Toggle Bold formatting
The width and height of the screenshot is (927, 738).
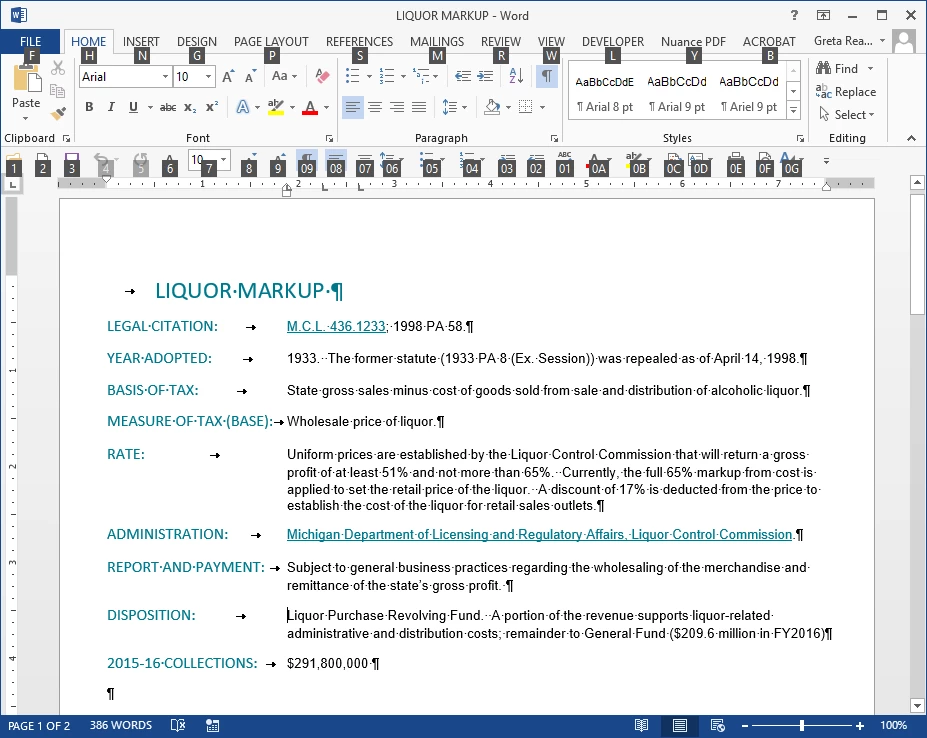click(89, 107)
